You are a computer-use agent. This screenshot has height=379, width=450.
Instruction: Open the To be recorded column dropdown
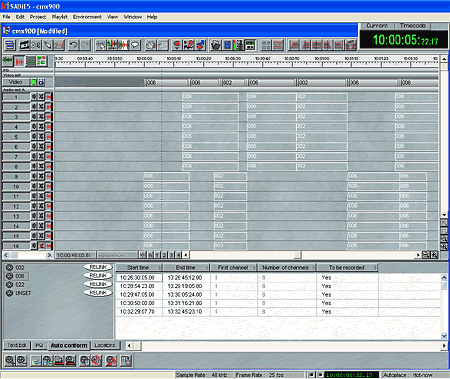point(375,268)
